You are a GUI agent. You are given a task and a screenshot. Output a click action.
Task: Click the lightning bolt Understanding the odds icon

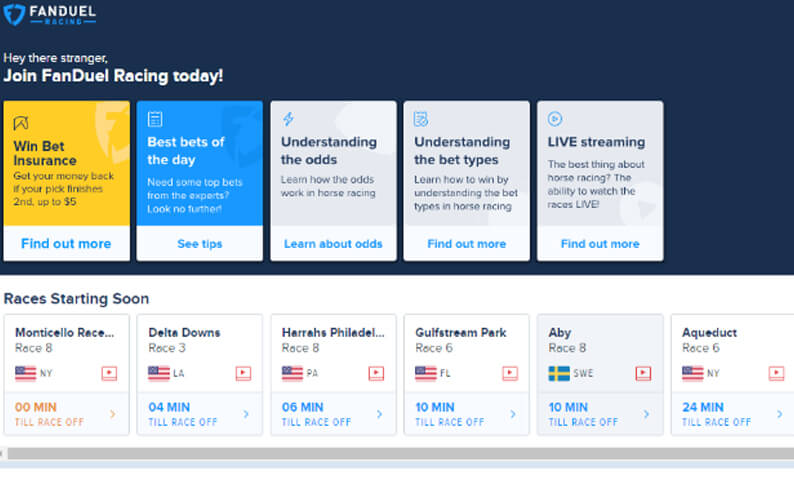[288, 119]
